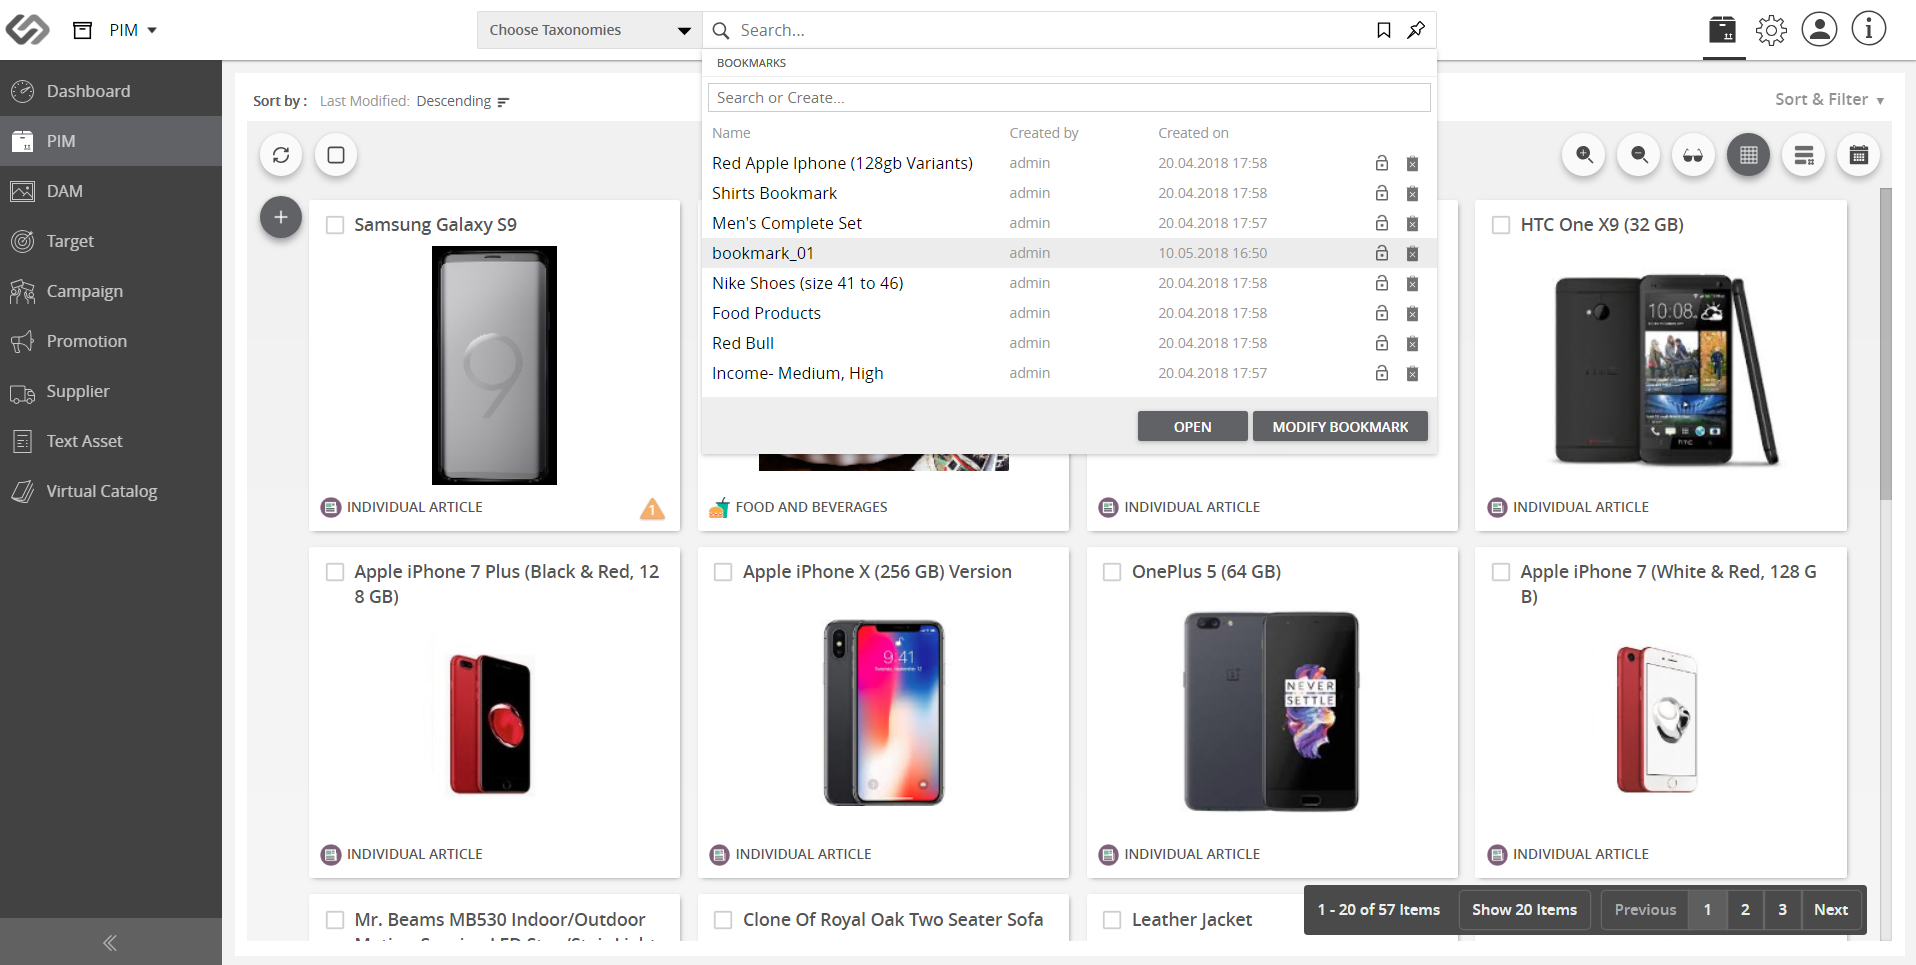Delete Red Apple Iphone bookmark

[1412, 164]
